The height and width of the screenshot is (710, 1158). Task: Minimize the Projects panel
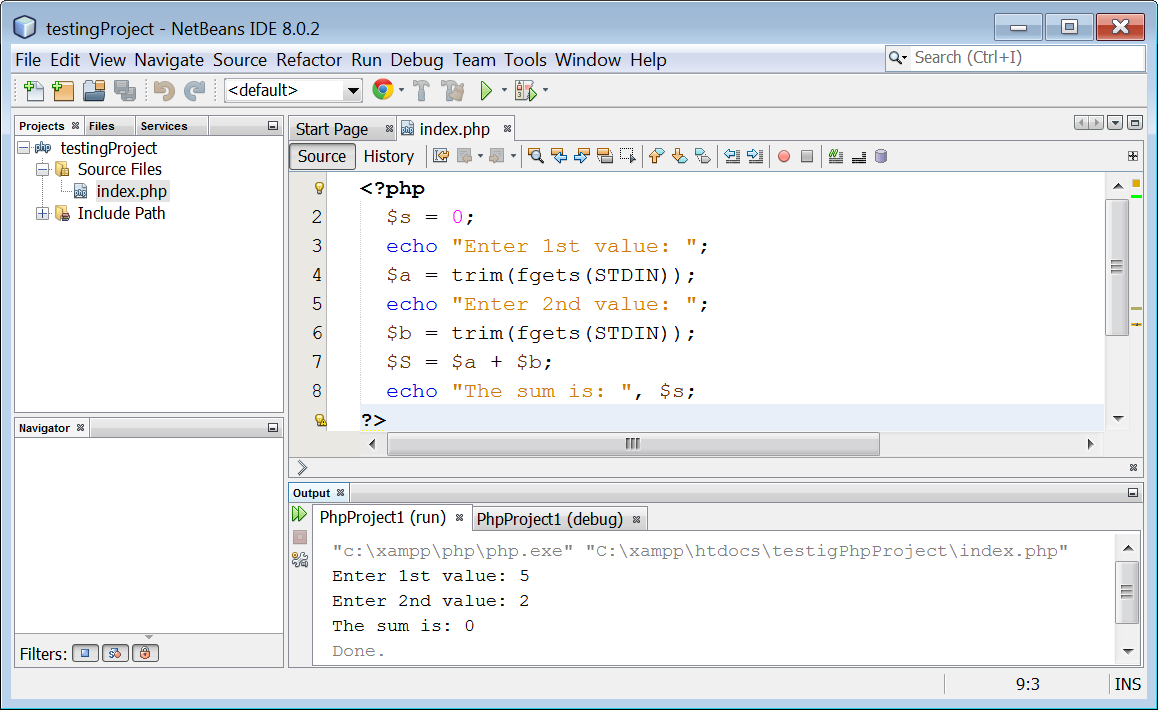[x=273, y=126]
